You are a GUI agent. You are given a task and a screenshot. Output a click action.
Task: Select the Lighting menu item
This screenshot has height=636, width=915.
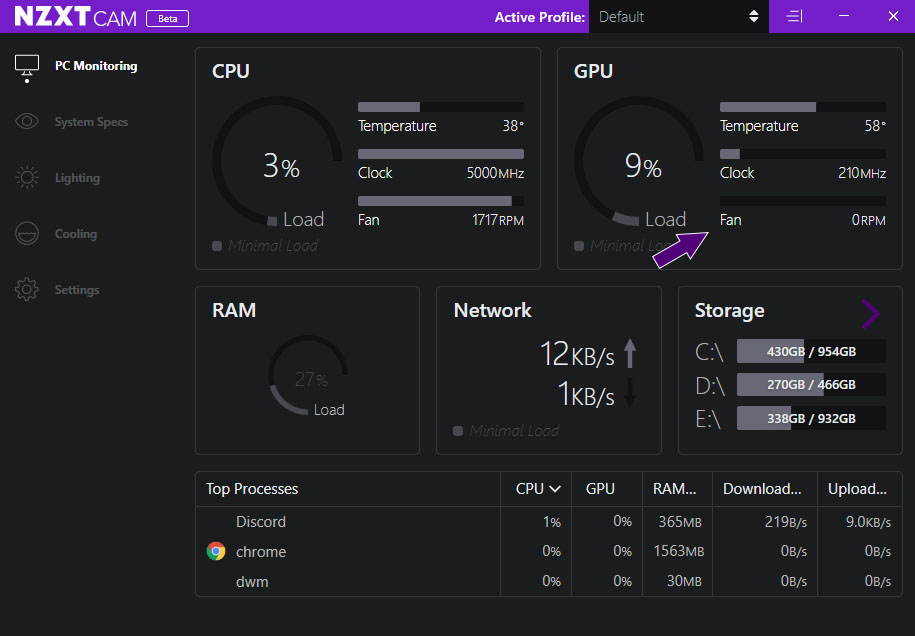[x=77, y=178]
